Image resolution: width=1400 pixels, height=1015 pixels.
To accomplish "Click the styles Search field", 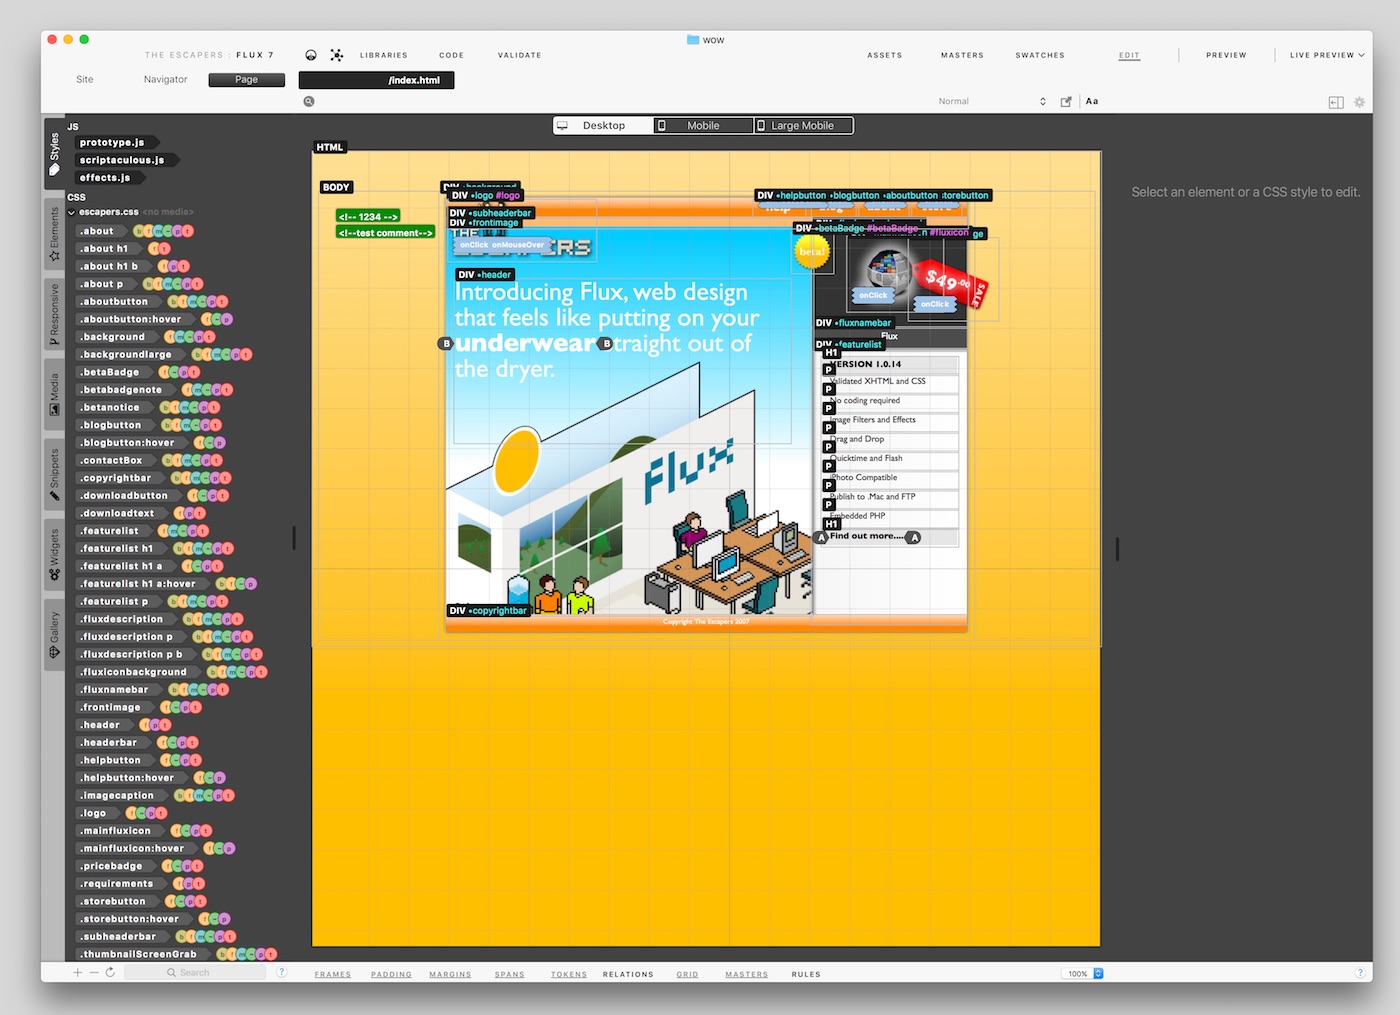I will tap(195, 972).
